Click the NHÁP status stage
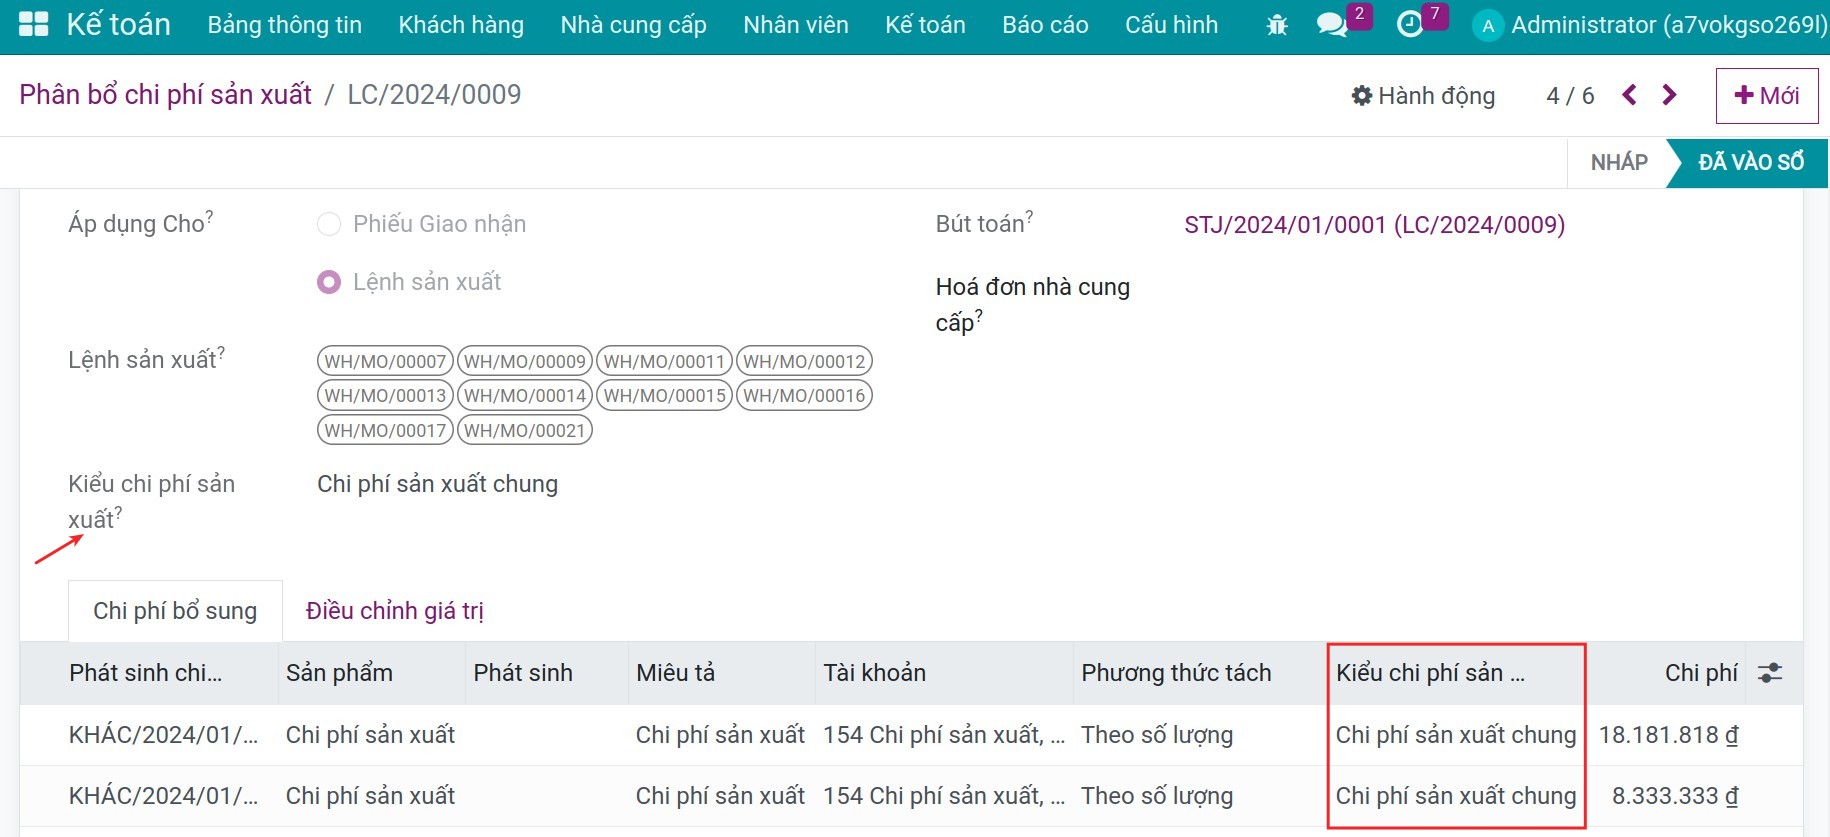 1619,162
